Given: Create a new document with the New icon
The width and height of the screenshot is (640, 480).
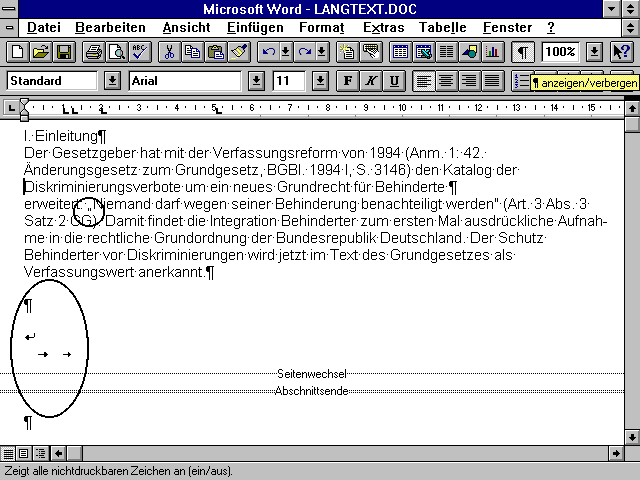Looking at the screenshot, I should click(x=18, y=52).
